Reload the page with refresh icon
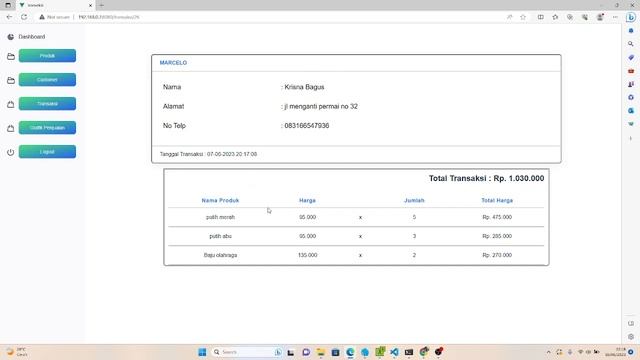640x360 pixels. [x=24, y=17]
